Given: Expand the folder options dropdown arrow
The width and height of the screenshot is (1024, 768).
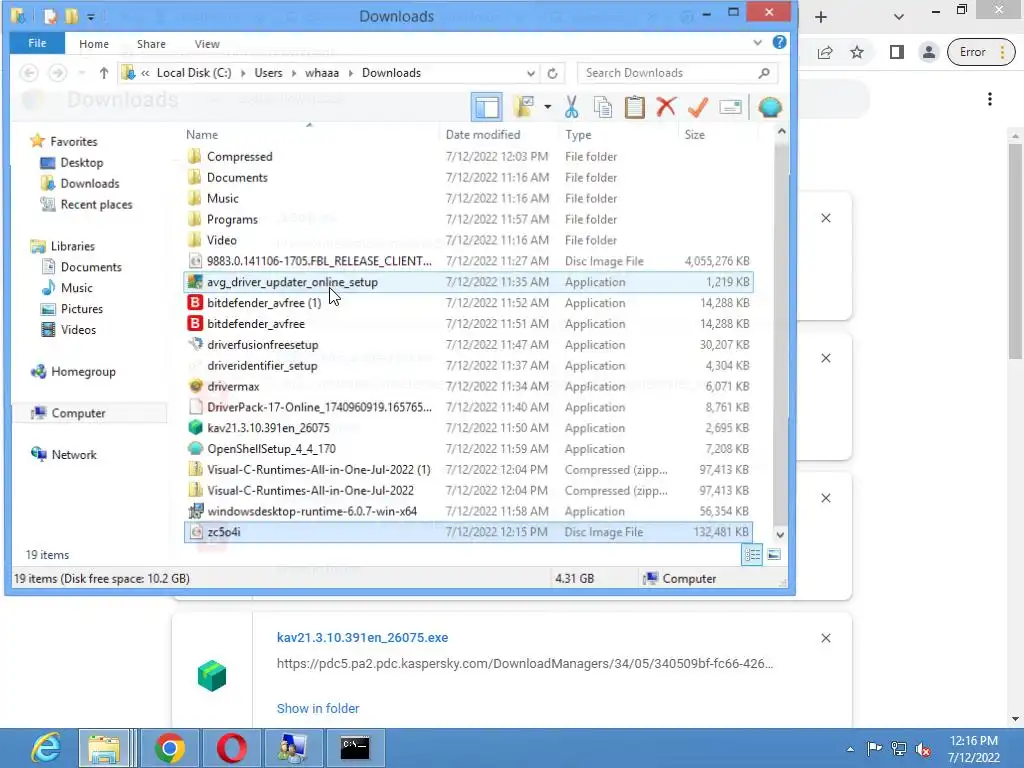Looking at the screenshot, I should [x=547, y=107].
